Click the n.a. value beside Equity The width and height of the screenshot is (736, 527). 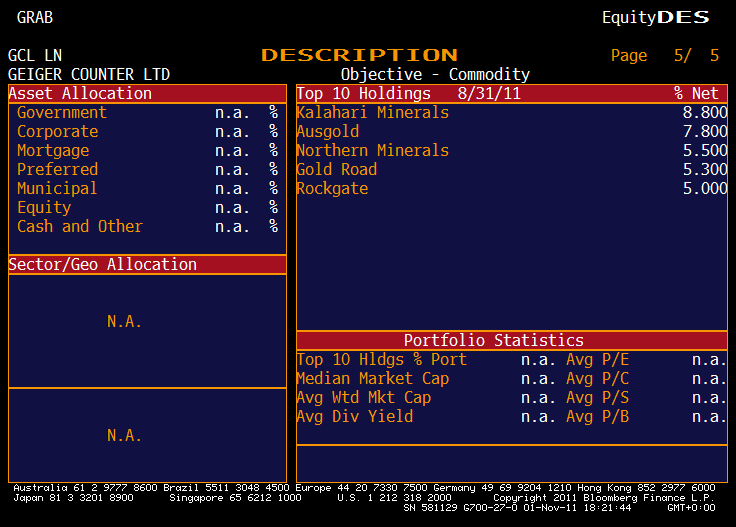coord(232,207)
